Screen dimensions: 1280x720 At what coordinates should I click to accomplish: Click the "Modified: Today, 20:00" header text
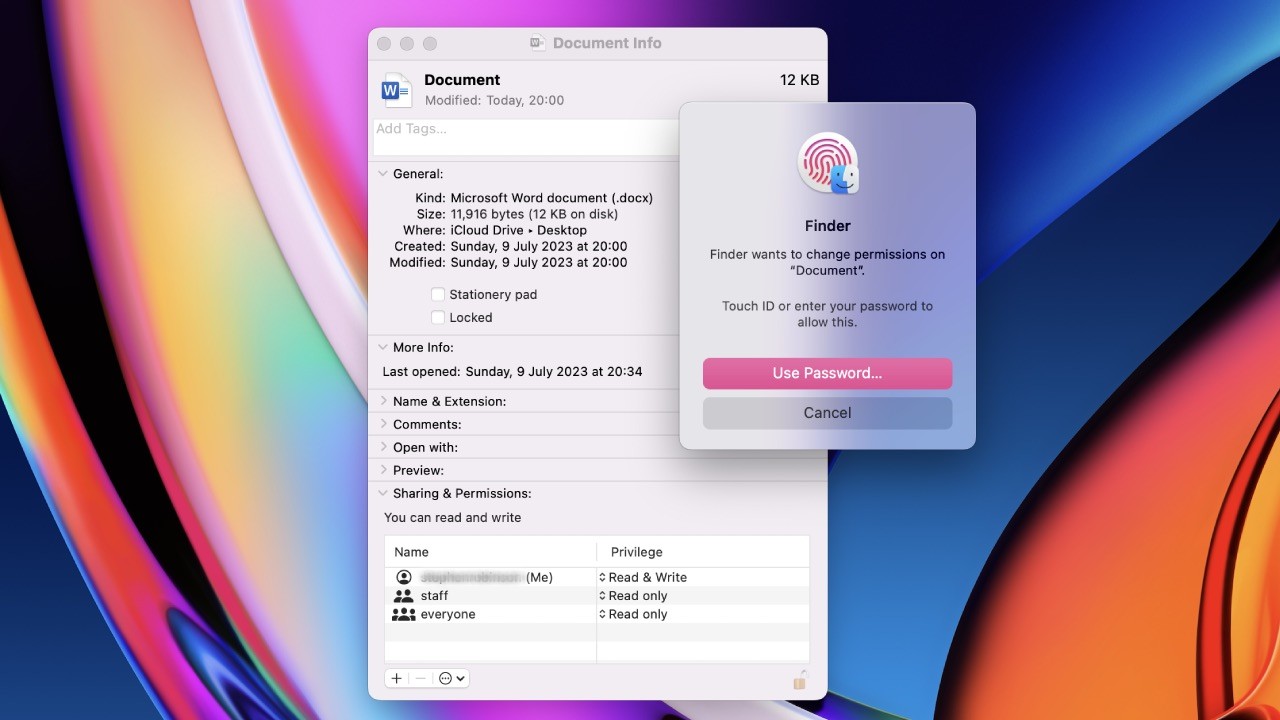tap(494, 101)
